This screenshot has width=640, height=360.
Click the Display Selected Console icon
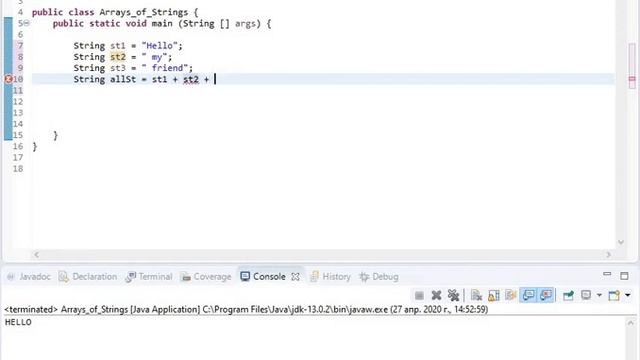click(586, 295)
